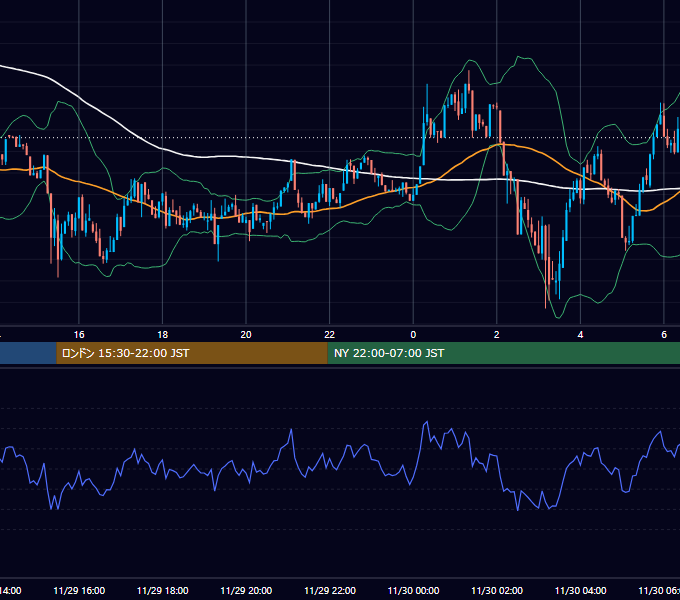Click the 11/29 18:00 timestamp label

click(163, 590)
